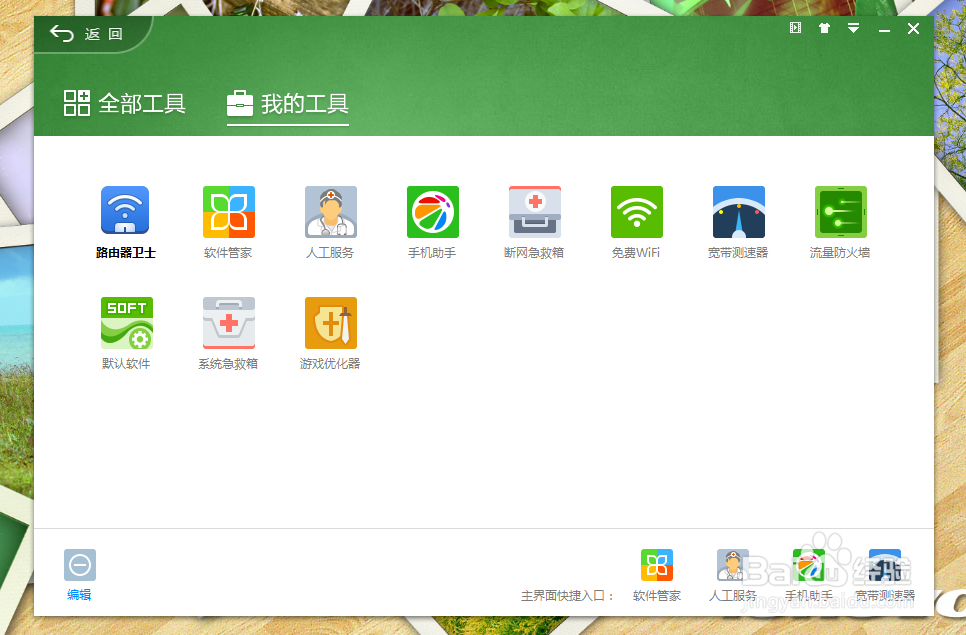The height and width of the screenshot is (635, 966).
Task: Click the 系统急救箱 label text
Action: coord(228,363)
